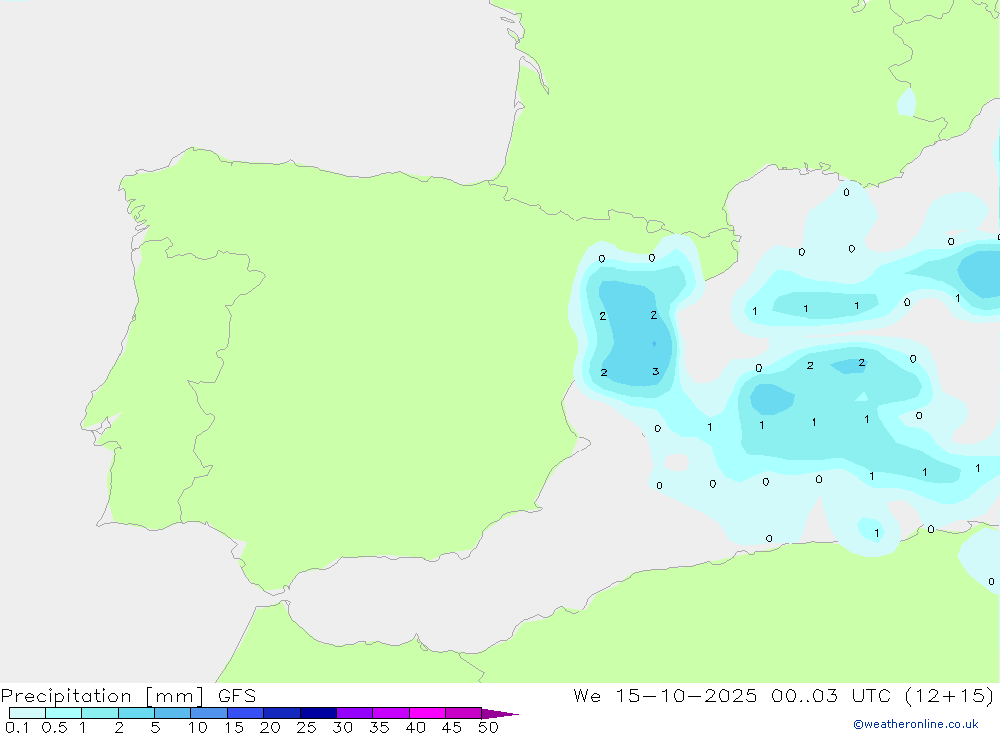
Task: Click the '15' legend scale label
Action: point(233,727)
